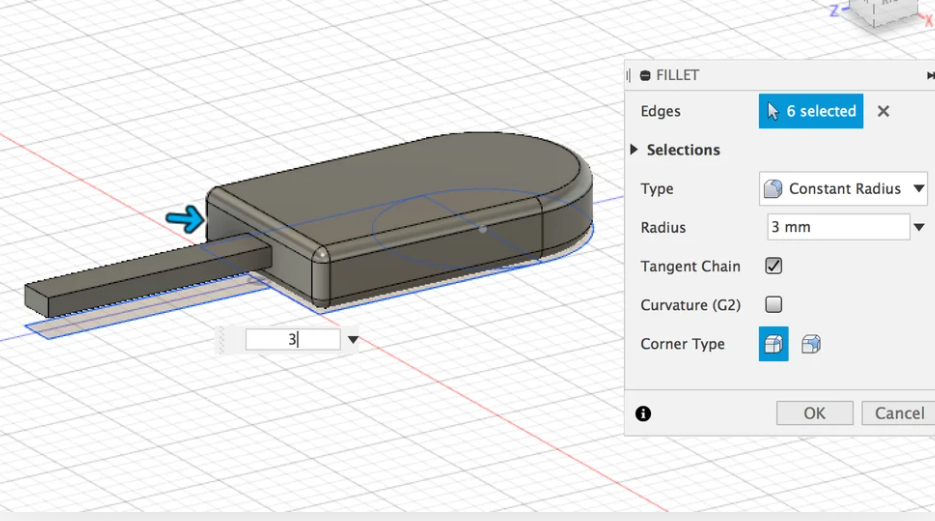935x521 pixels.
Task: Uncheck the Tangent Chain checkbox
Action: coord(773,266)
